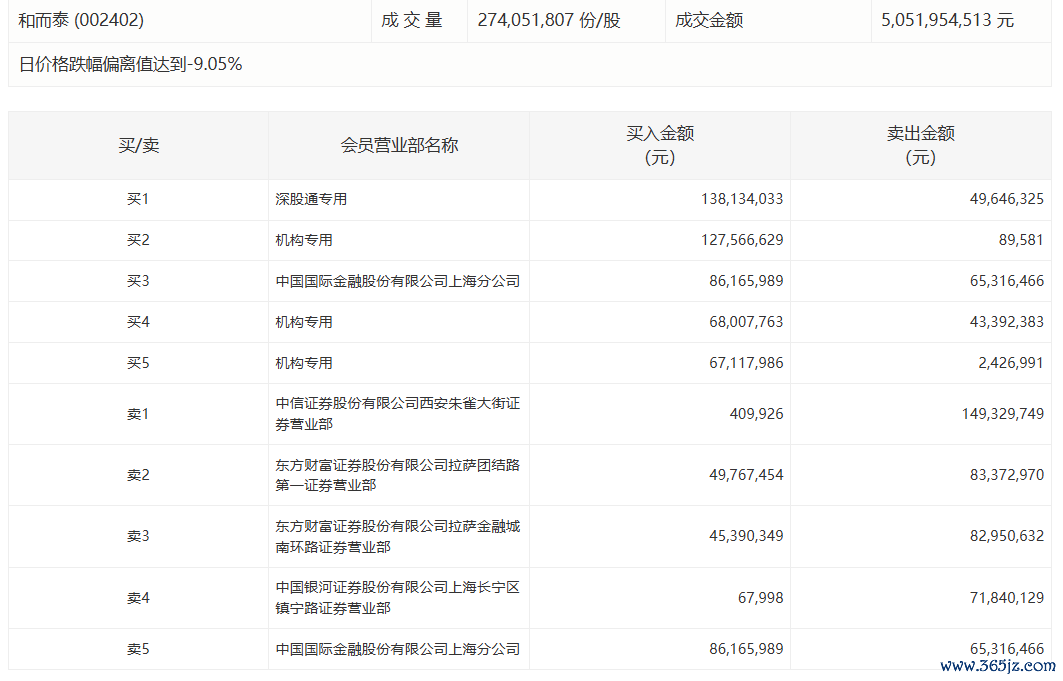
Task: Select the 买5 row label
Action: (x=138, y=363)
